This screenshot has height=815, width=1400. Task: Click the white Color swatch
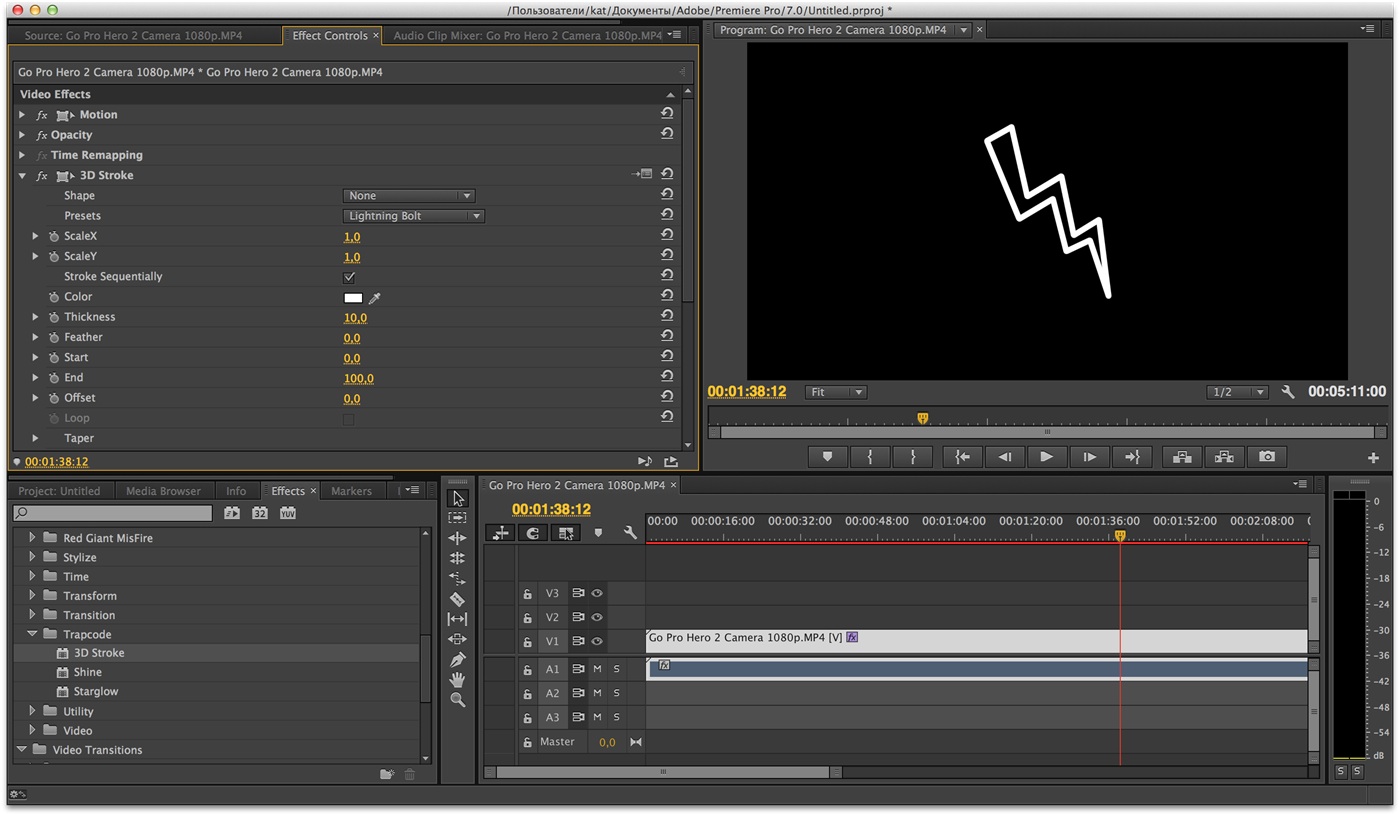(x=353, y=297)
